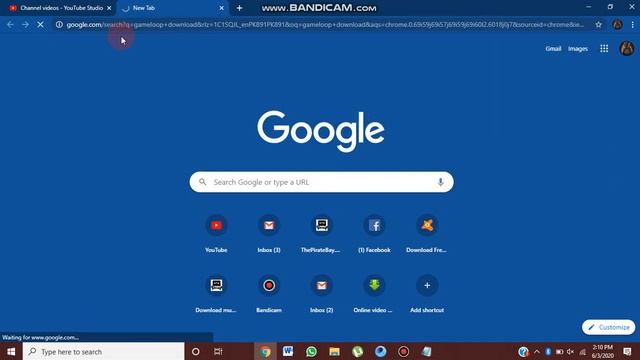Open the YouTube shortcut tile
This screenshot has width=640, height=360.
coord(216,225)
